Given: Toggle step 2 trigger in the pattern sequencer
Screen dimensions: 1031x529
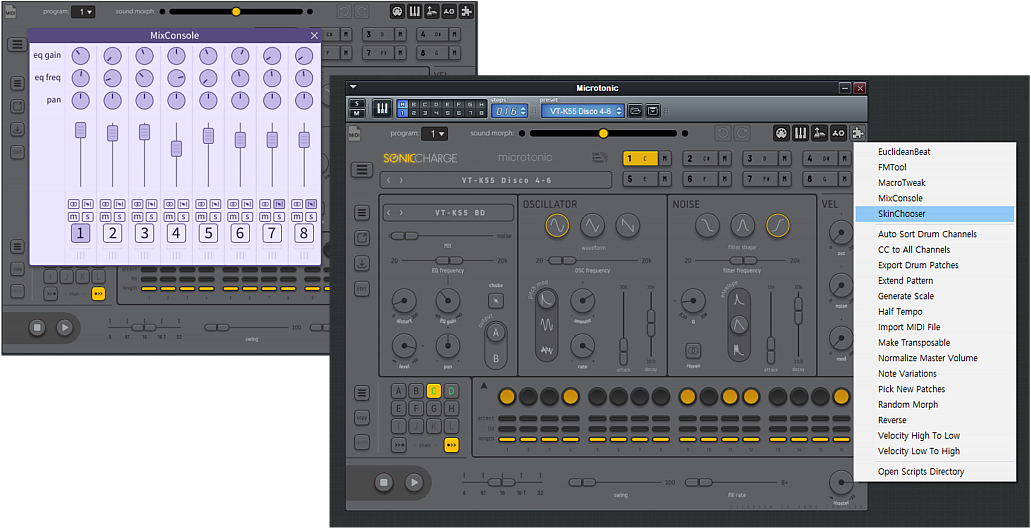Looking at the screenshot, I should click(x=528, y=396).
